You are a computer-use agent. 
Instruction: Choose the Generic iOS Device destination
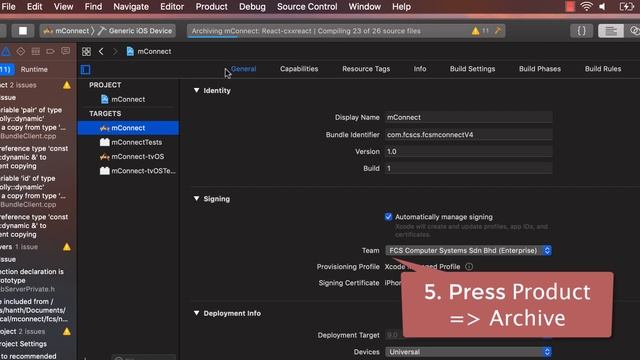(x=136, y=31)
